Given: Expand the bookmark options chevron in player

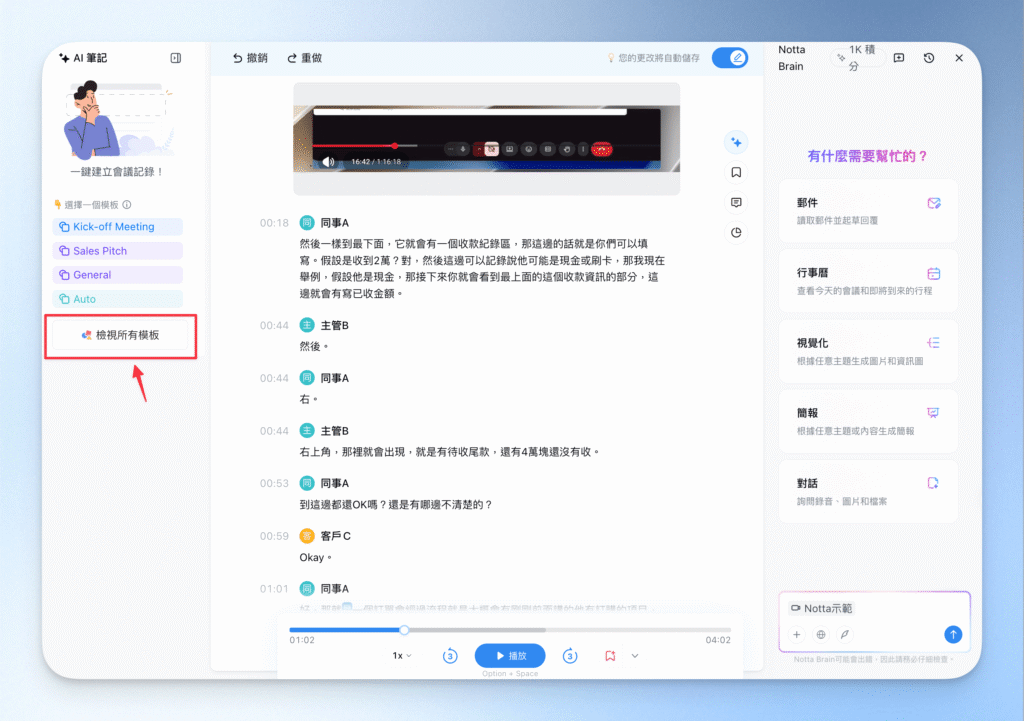Looking at the screenshot, I should [x=635, y=656].
